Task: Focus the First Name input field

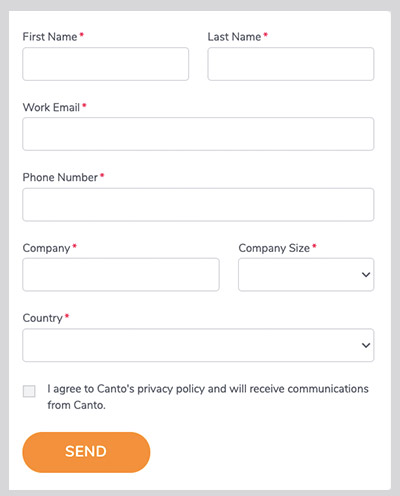Action: [106, 64]
